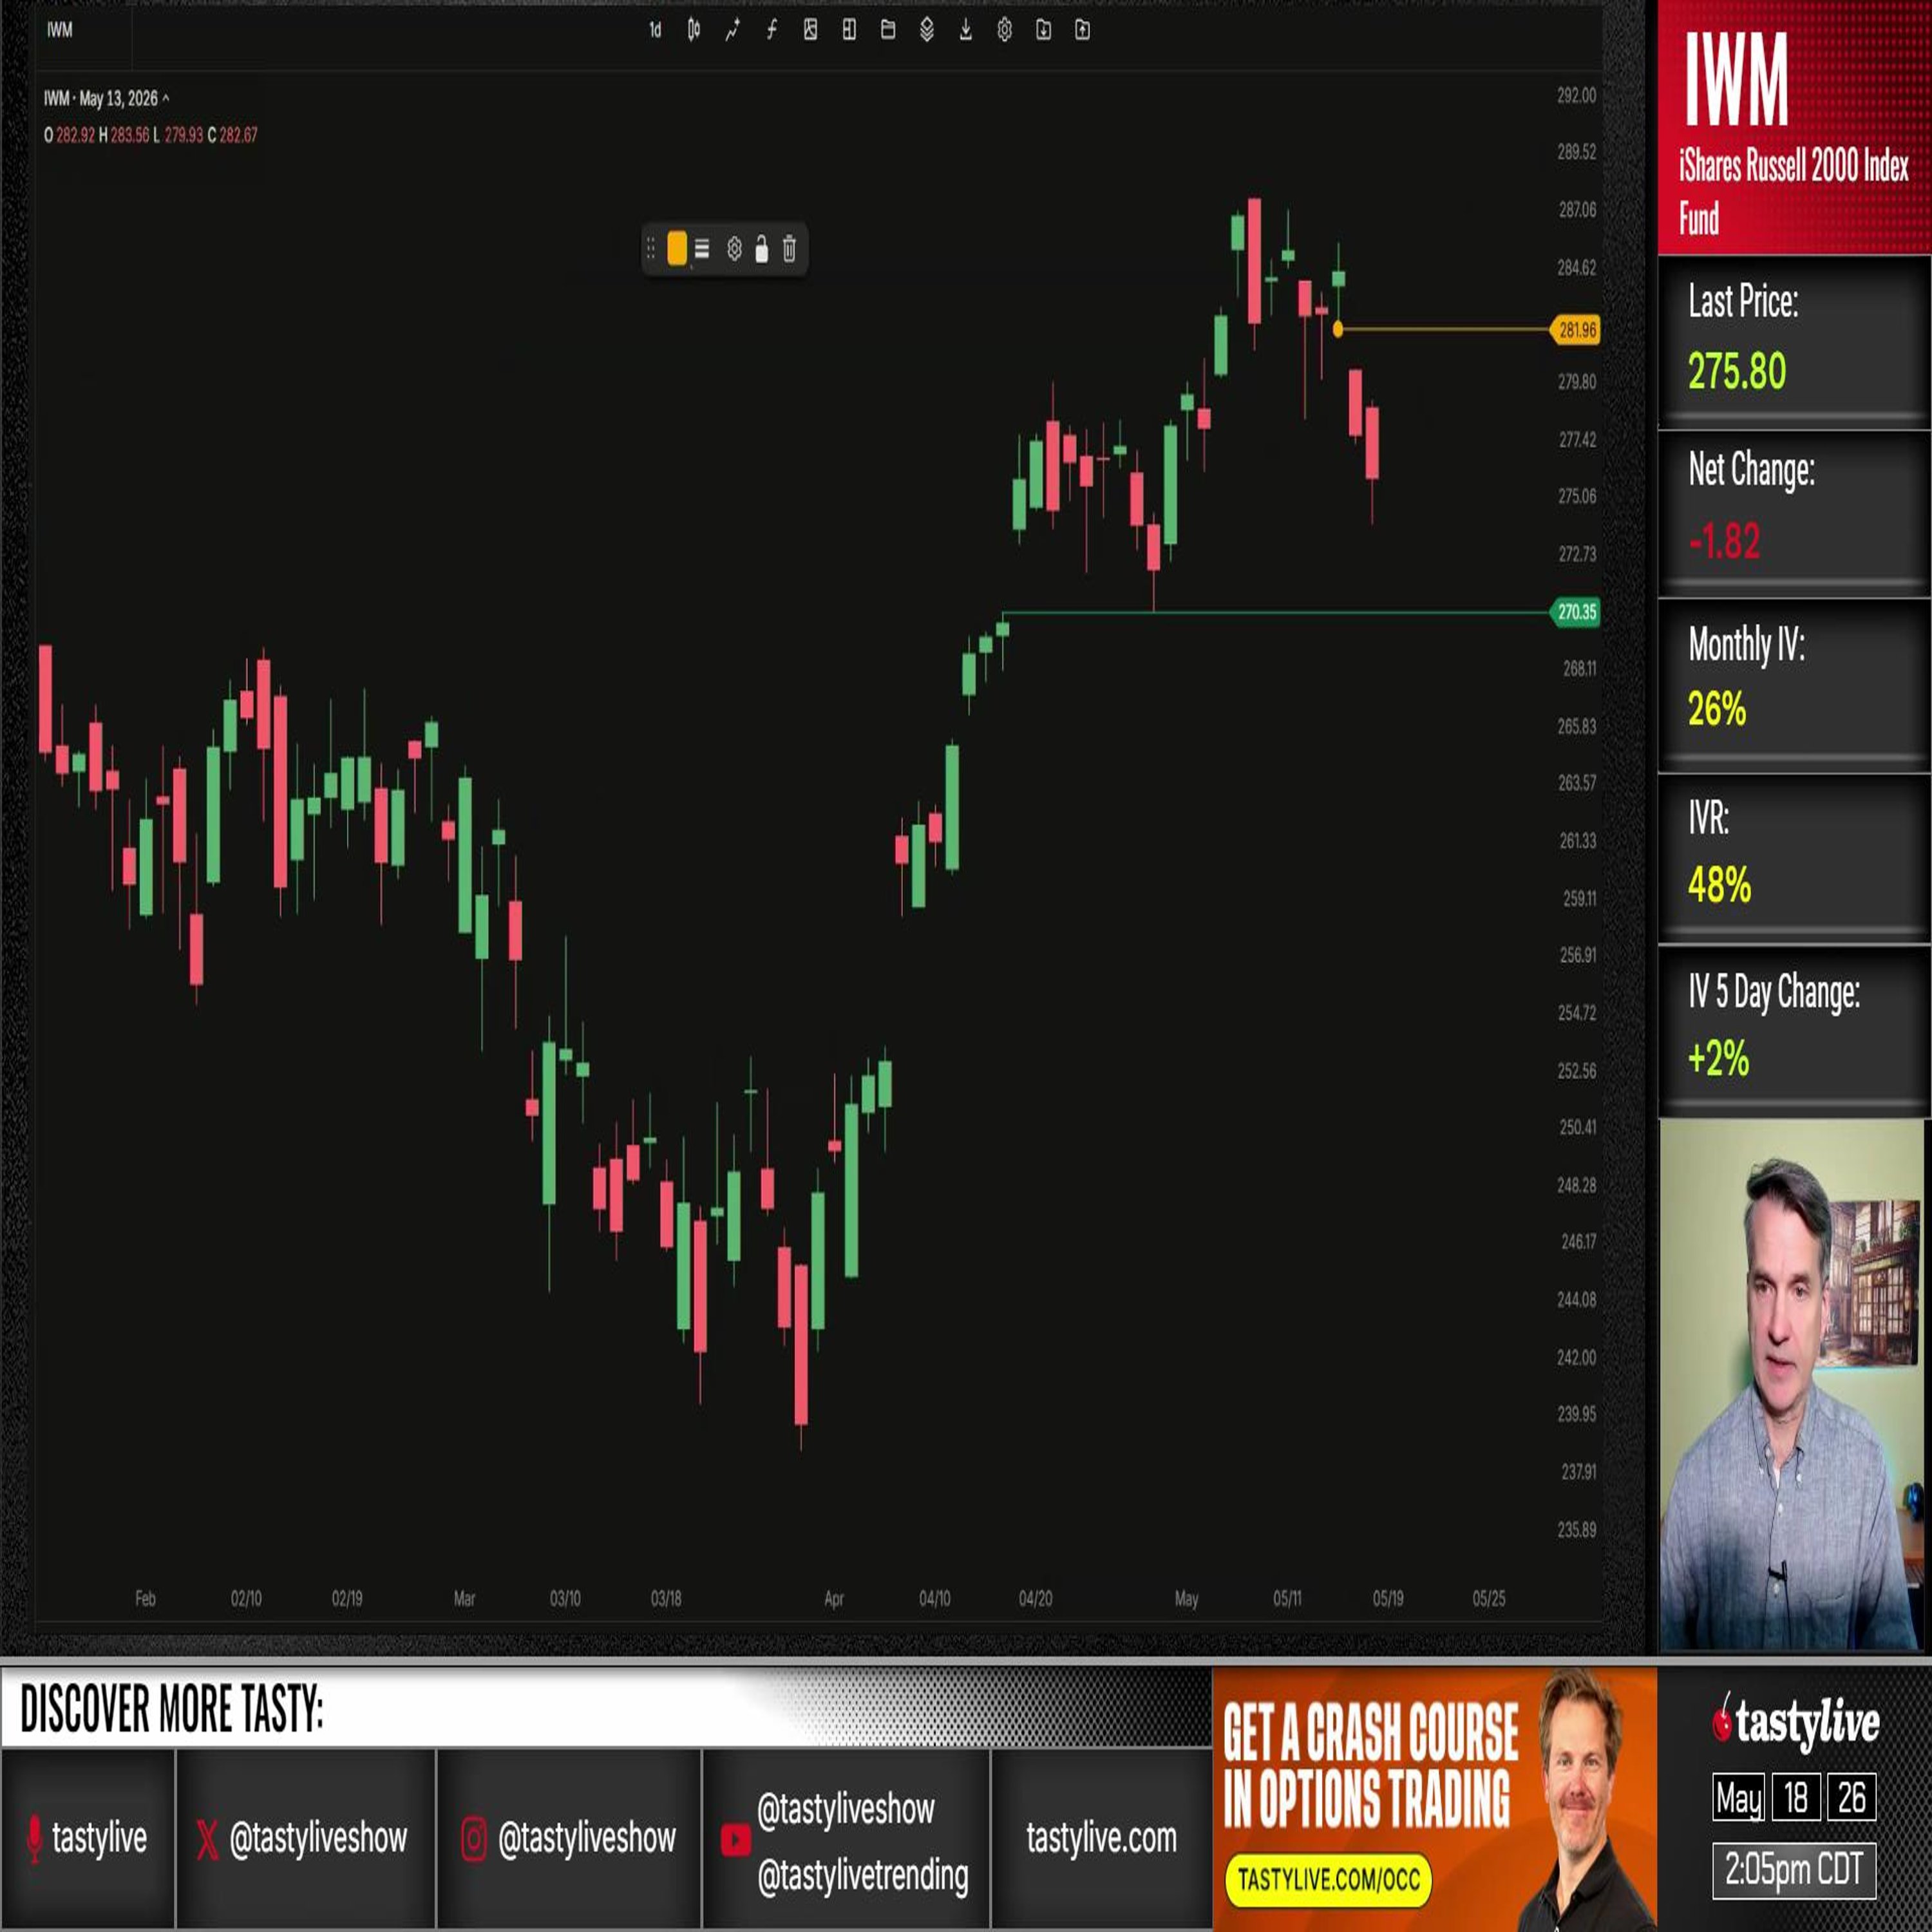Image resolution: width=1932 pixels, height=1932 pixels.
Task: Click the orange 281.96 price label
Action: [x=1575, y=330]
